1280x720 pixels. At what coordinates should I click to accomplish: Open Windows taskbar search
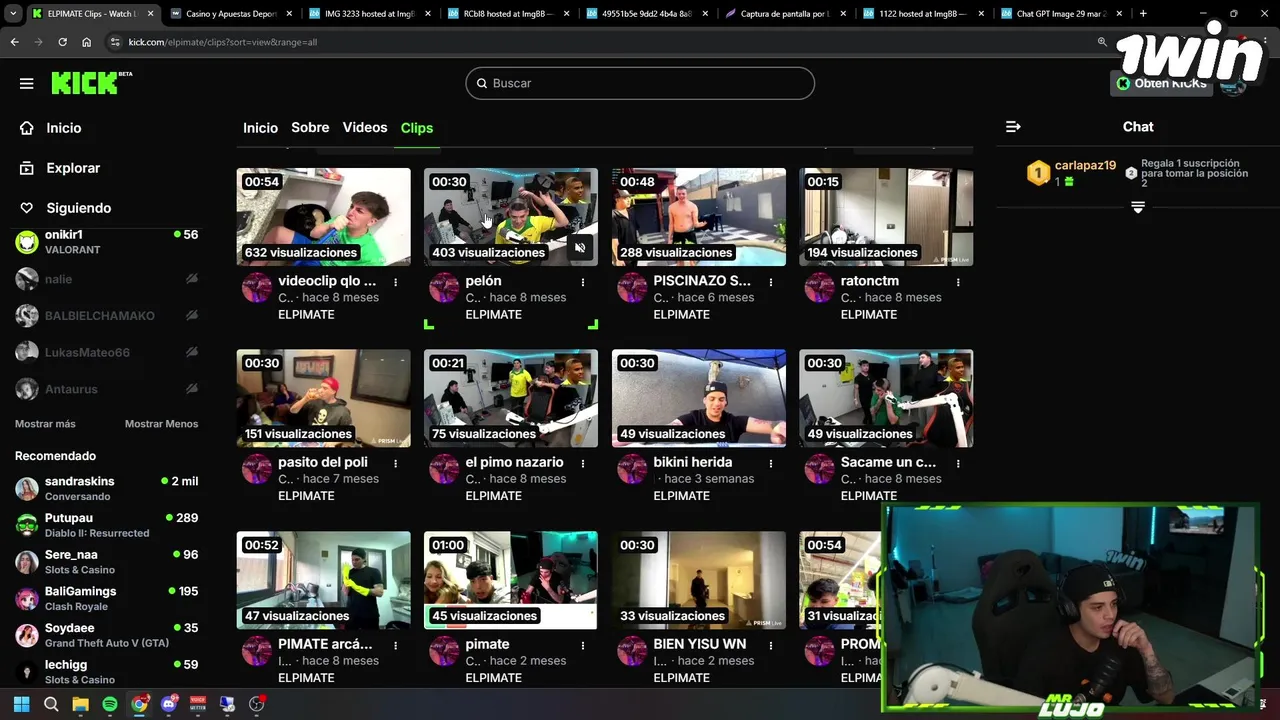coord(51,704)
